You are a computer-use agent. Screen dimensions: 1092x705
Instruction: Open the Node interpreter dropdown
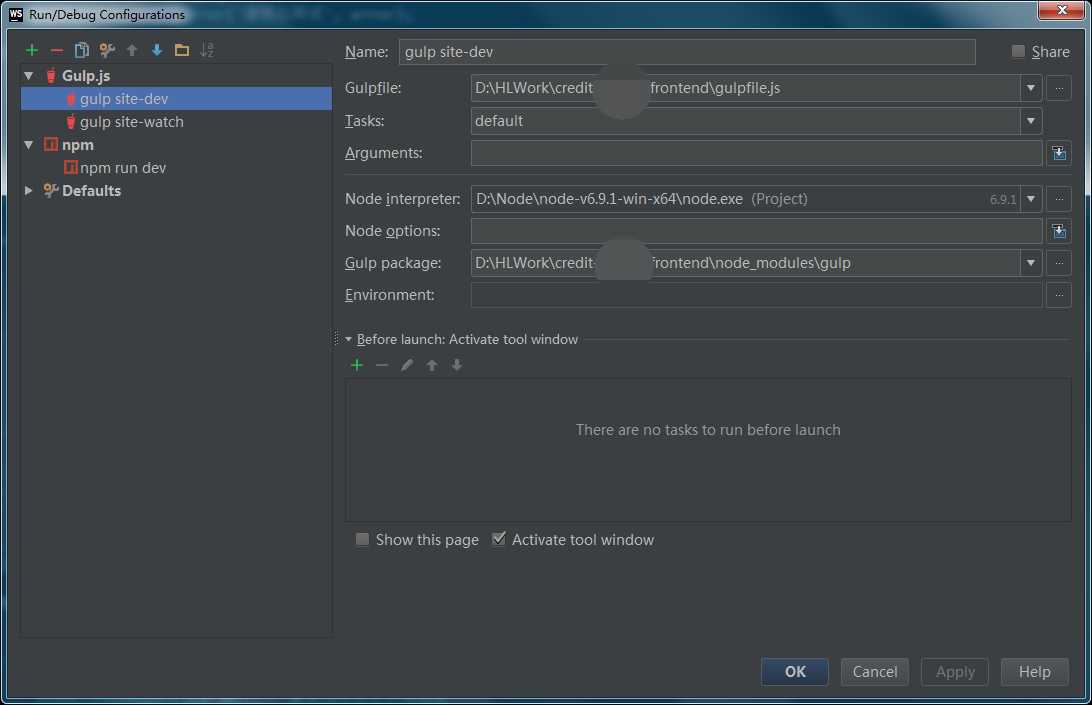pos(1031,199)
